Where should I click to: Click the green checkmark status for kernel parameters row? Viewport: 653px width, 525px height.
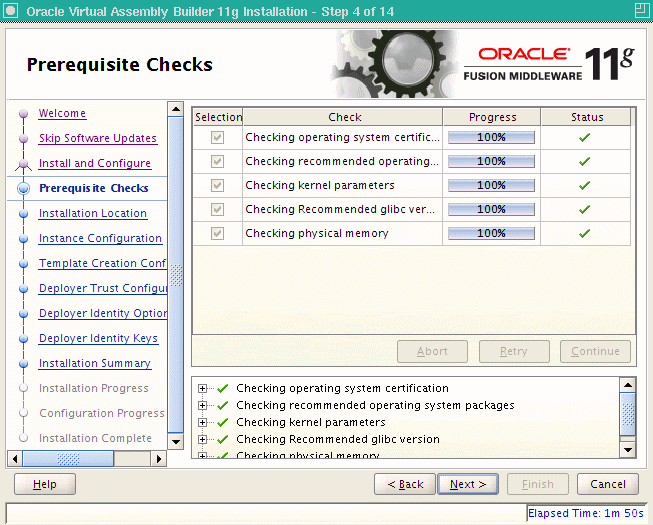(x=585, y=185)
